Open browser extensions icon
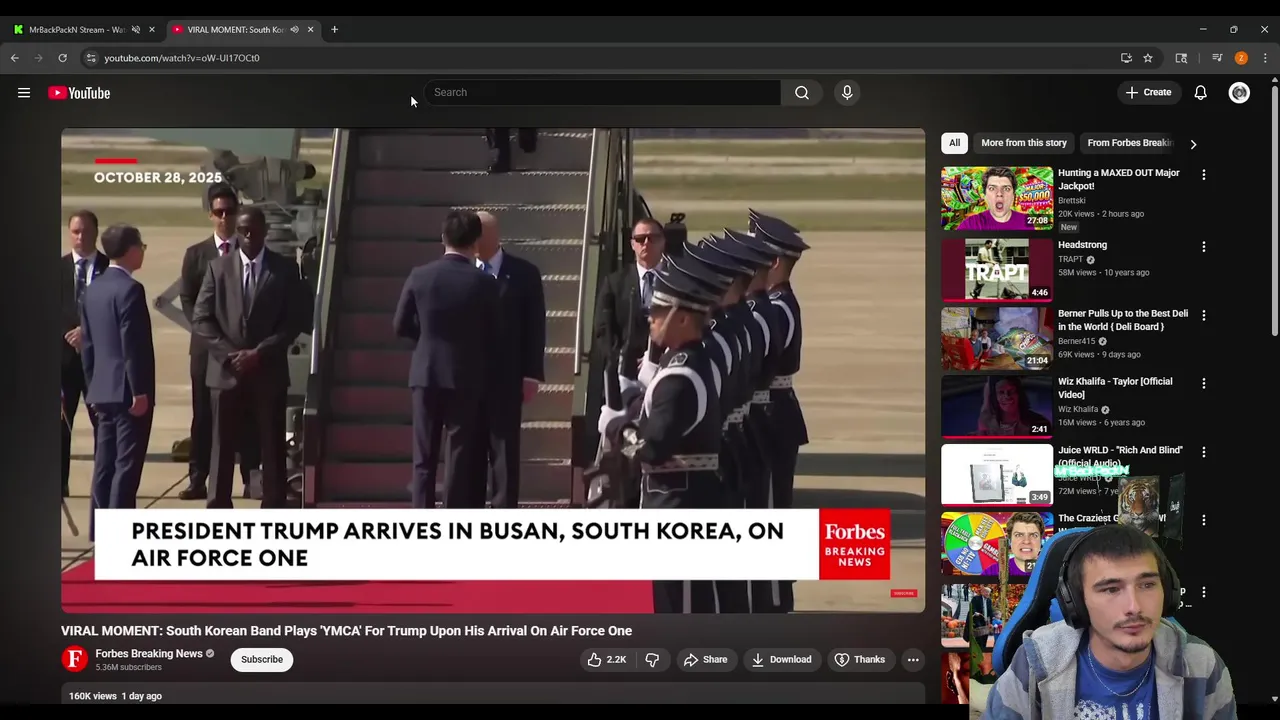This screenshot has width=1280, height=720. click(1181, 58)
